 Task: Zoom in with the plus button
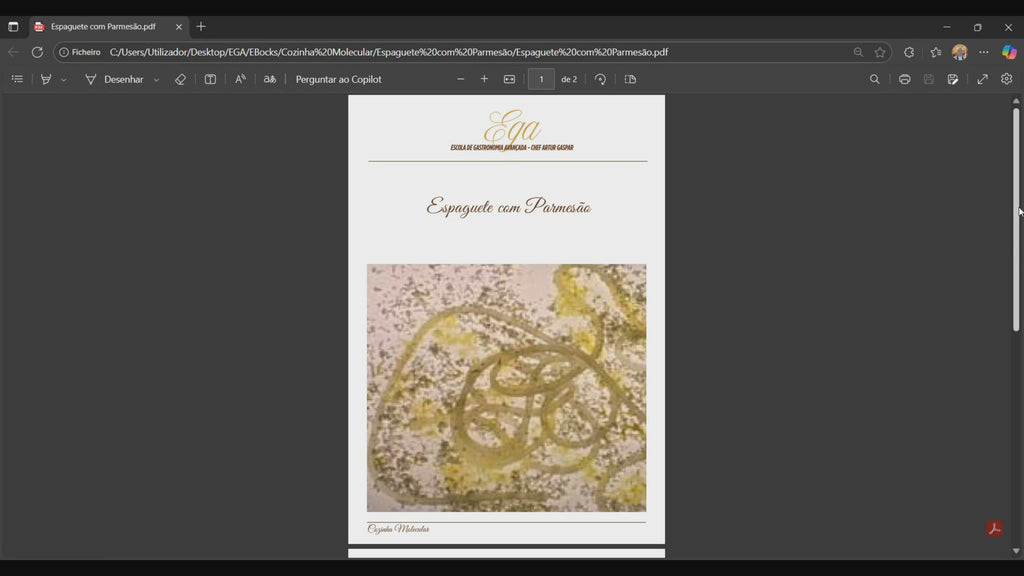pyautogui.click(x=485, y=79)
